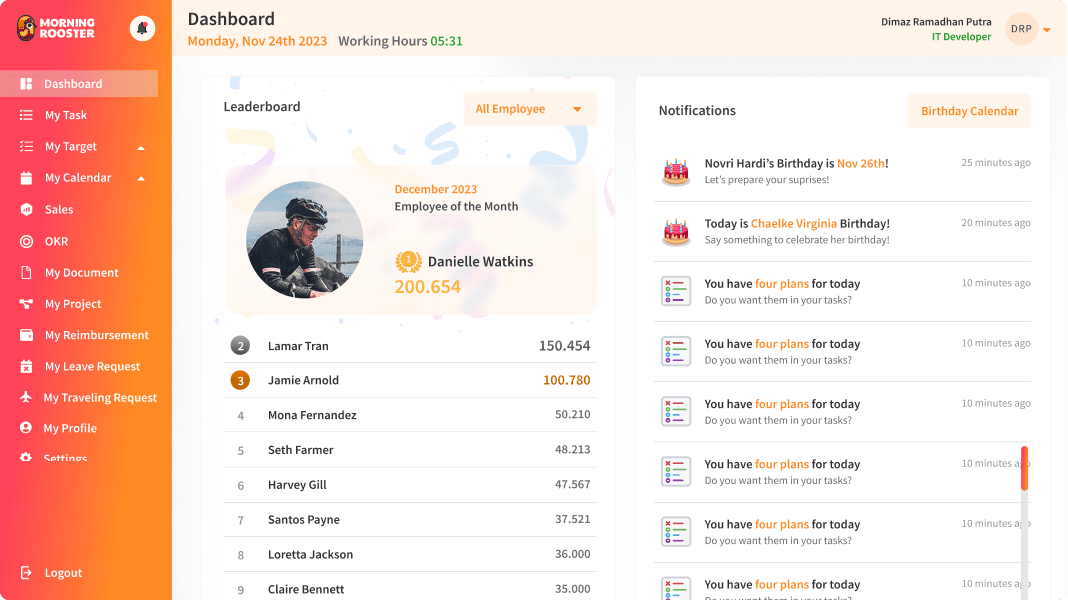Click the Logout button label
Image resolution: width=1068 pixels, height=600 pixels.
[63, 573]
